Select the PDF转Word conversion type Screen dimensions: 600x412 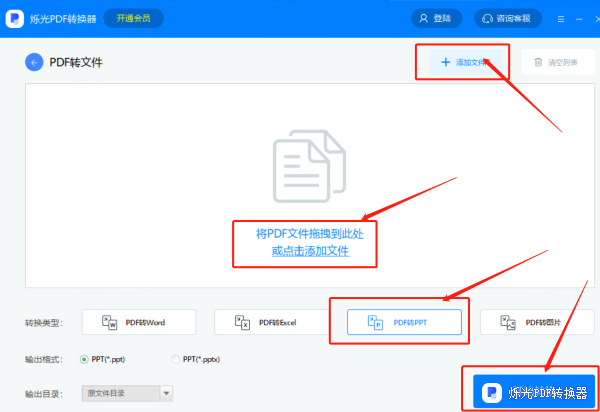[x=139, y=322]
